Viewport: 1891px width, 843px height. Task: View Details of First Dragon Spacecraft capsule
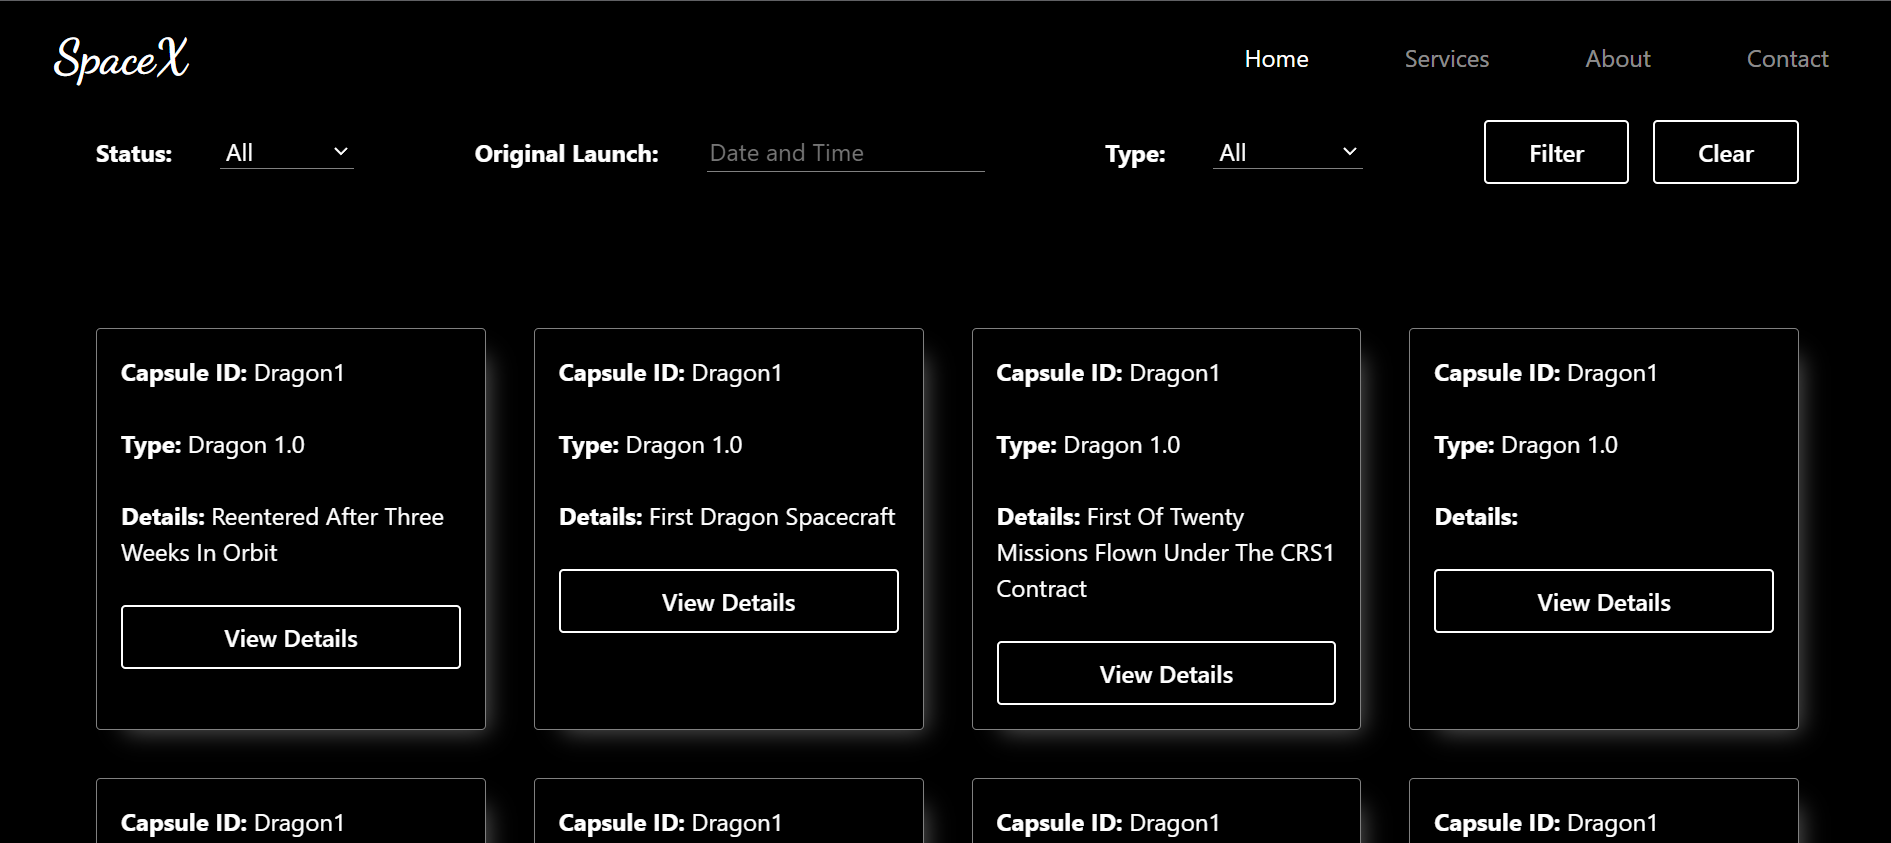(729, 601)
